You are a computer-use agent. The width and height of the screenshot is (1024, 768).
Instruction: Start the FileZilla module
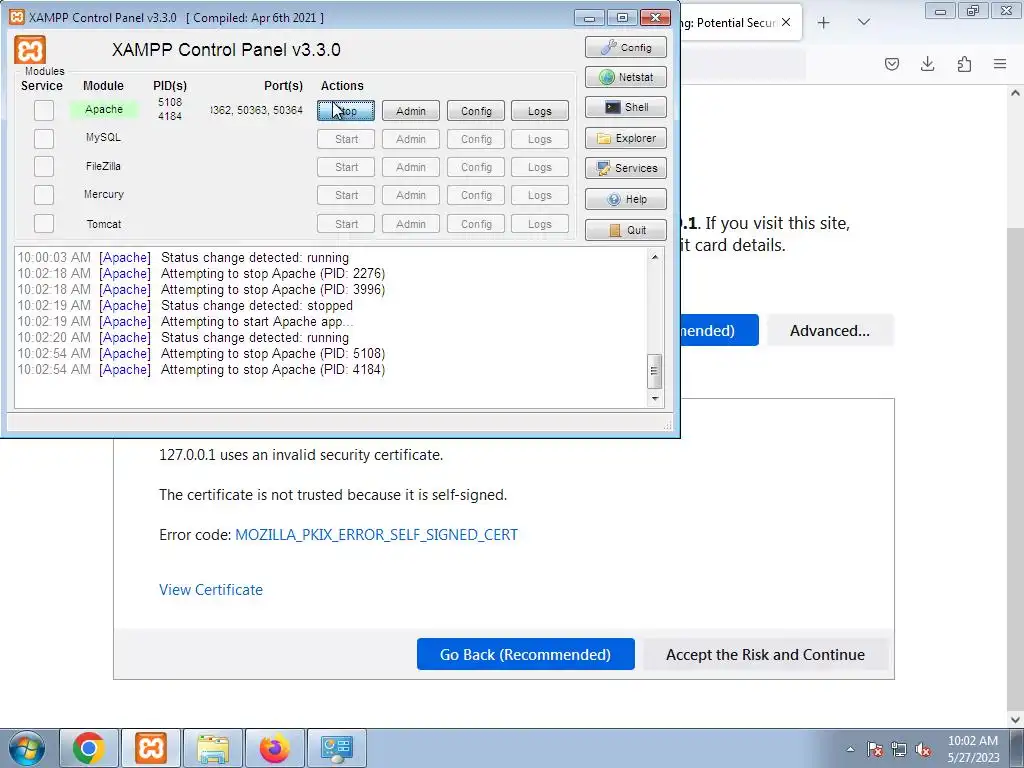346,167
